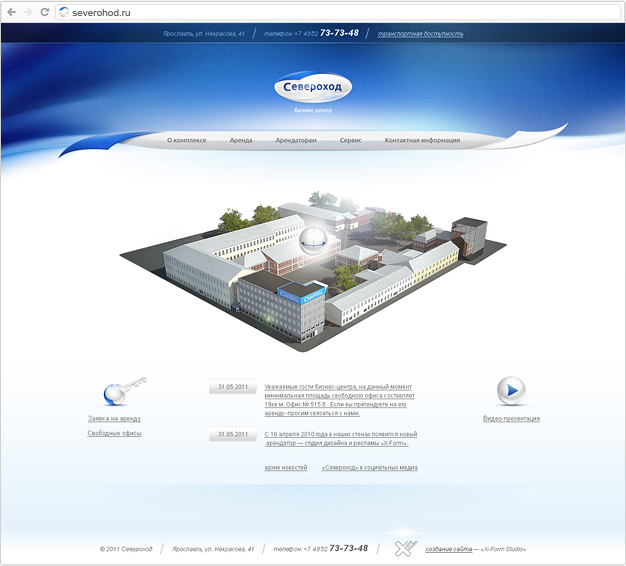Open the транспортная доступность link
Viewport: 626px width, 566px height.
[420, 34]
